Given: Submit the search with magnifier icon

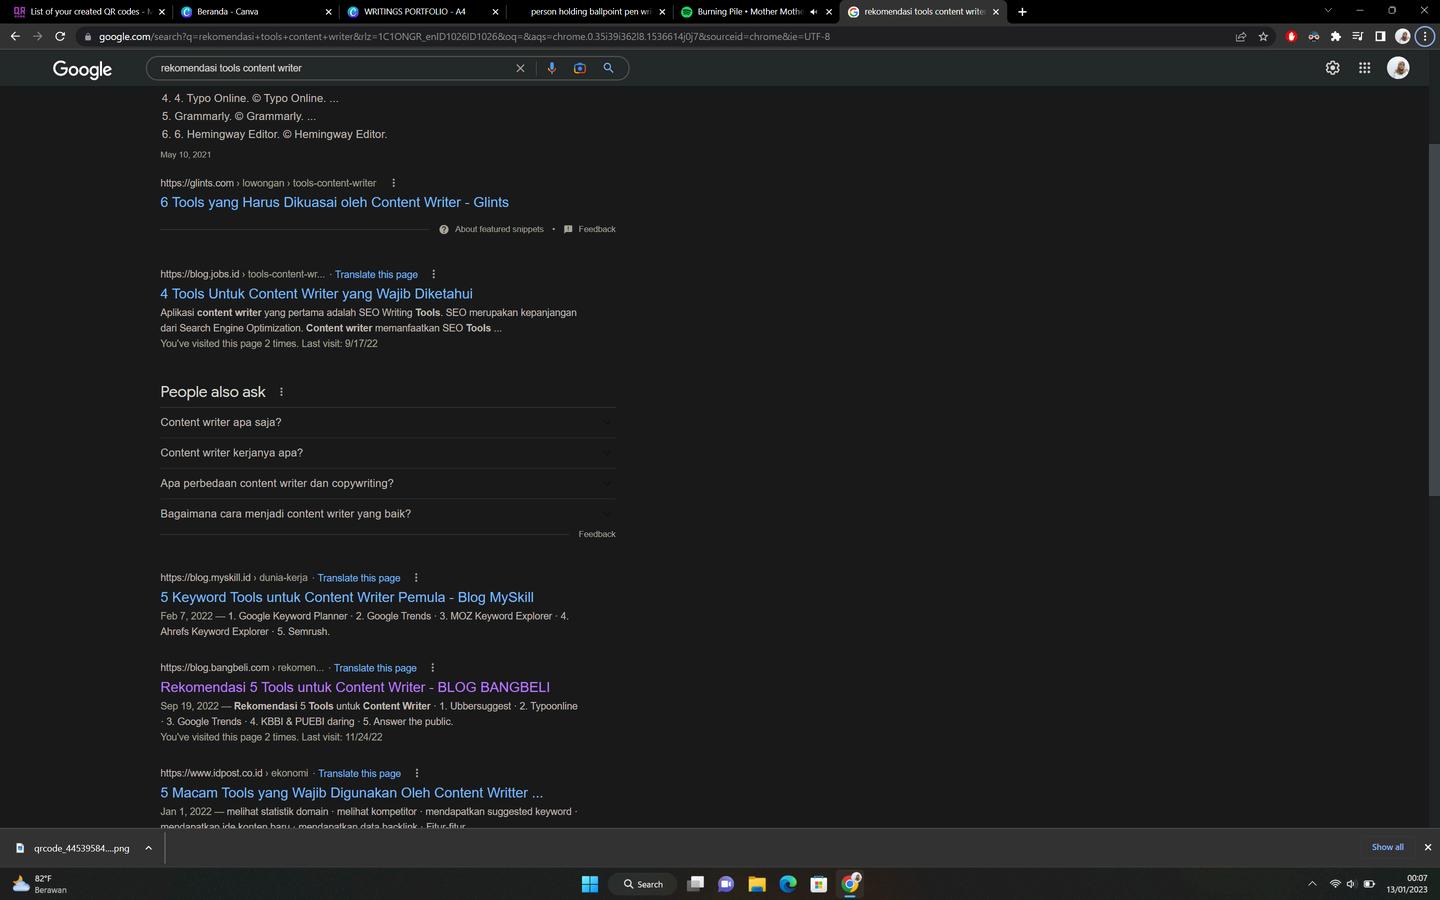Looking at the screenshot, I should point(608,68).
